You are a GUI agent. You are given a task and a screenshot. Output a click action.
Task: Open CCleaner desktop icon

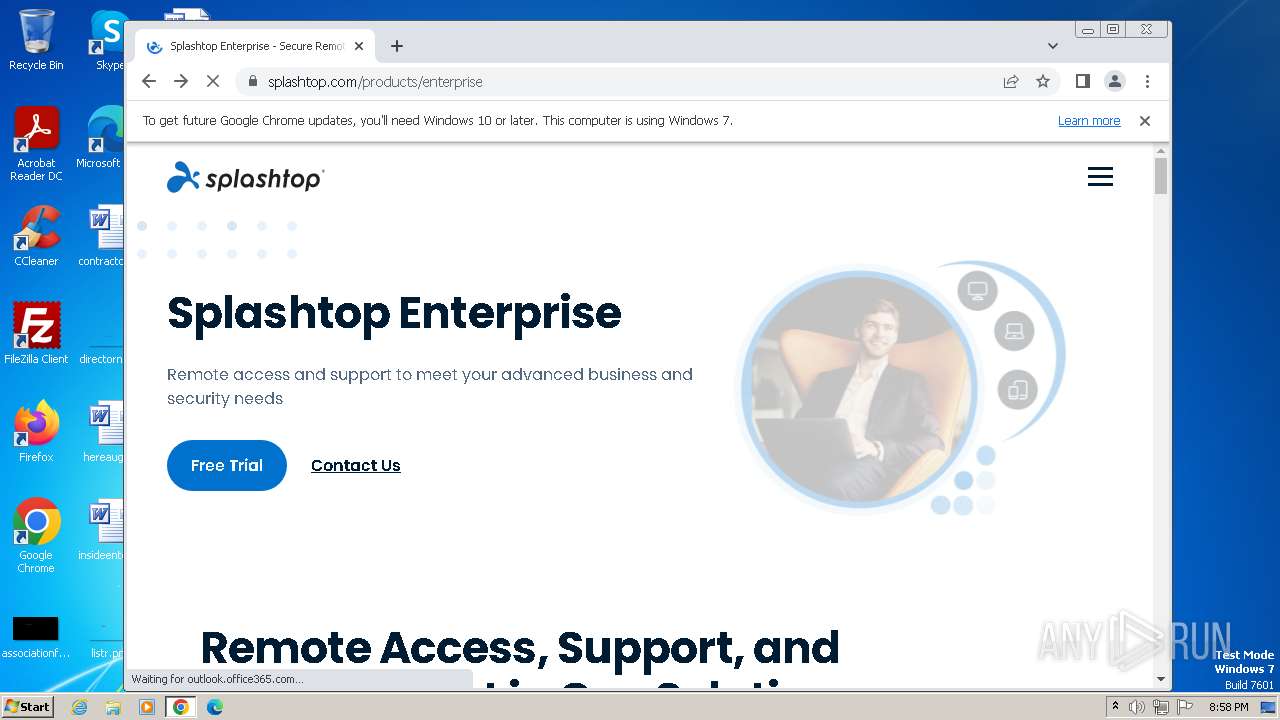36,236
